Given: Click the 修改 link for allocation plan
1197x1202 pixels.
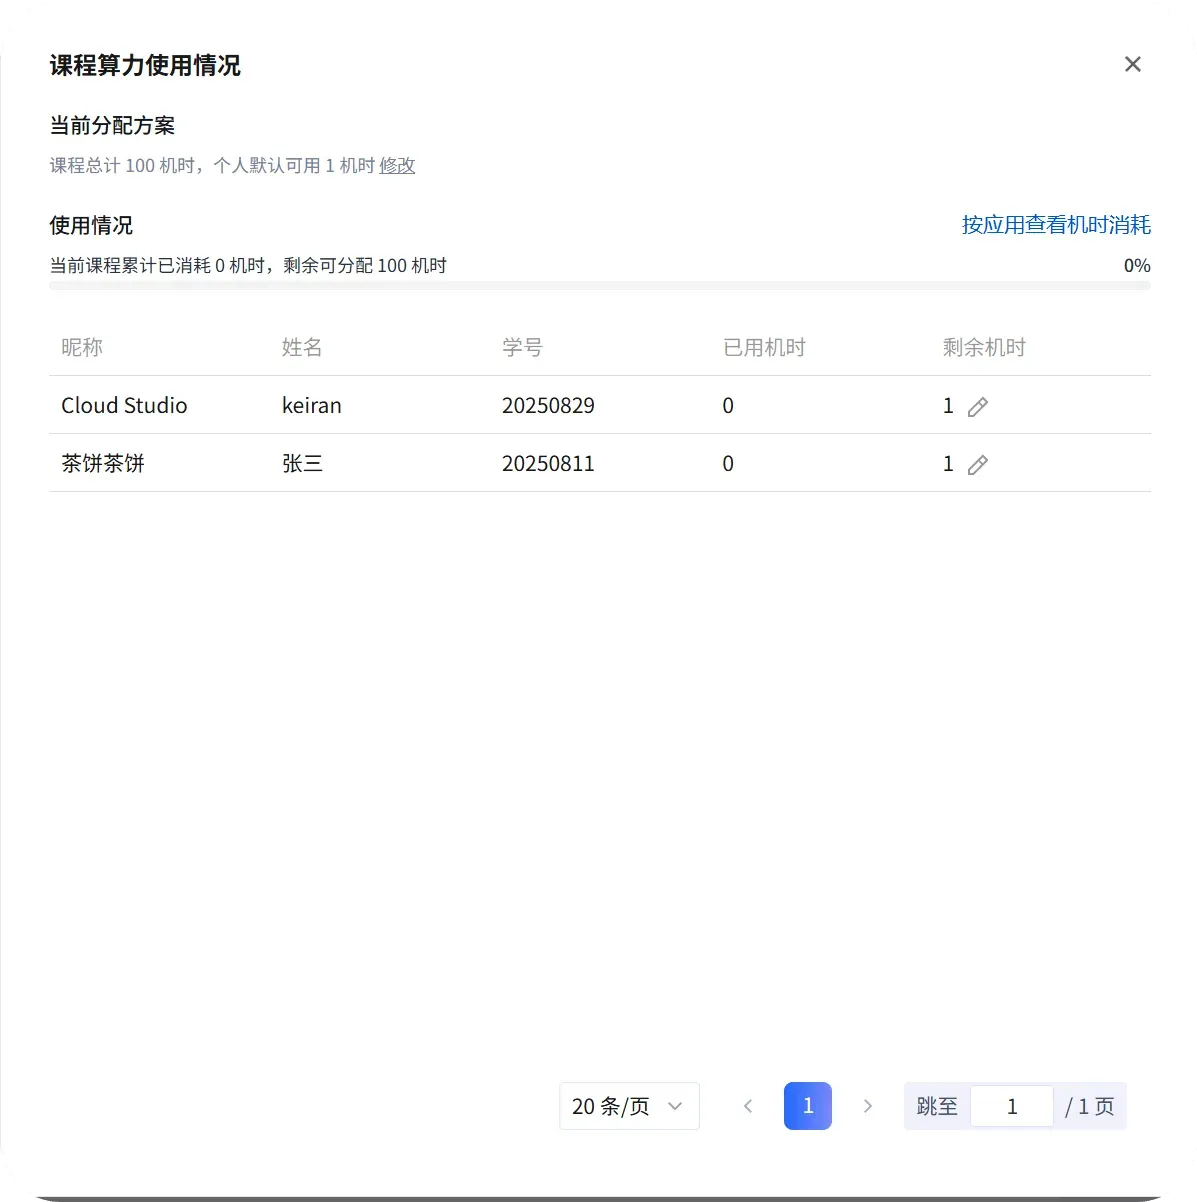Looking at the screenshot, I should click(397, 166).
